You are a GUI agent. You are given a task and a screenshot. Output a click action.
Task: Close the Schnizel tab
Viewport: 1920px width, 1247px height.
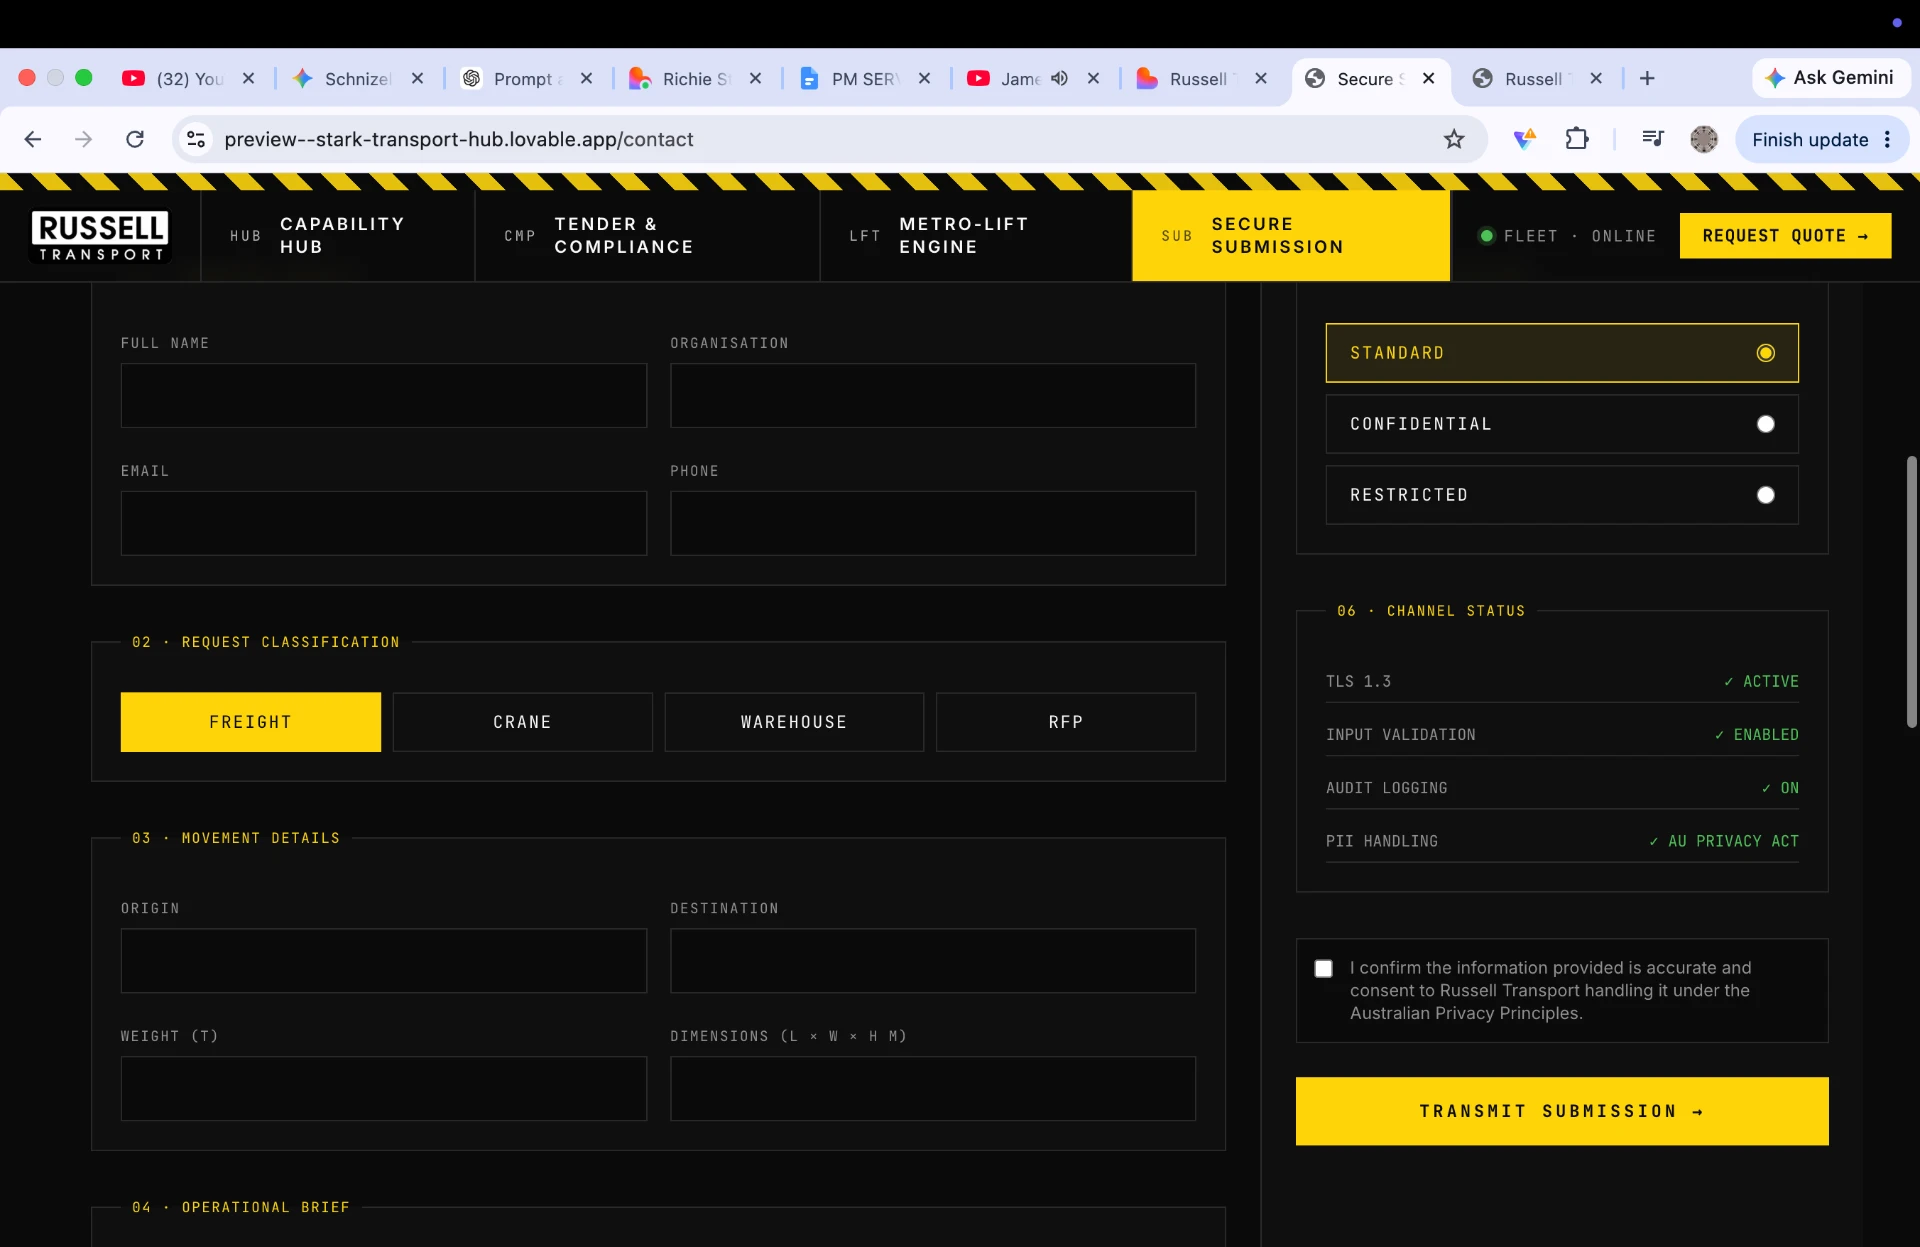click(x=417, y=78)
